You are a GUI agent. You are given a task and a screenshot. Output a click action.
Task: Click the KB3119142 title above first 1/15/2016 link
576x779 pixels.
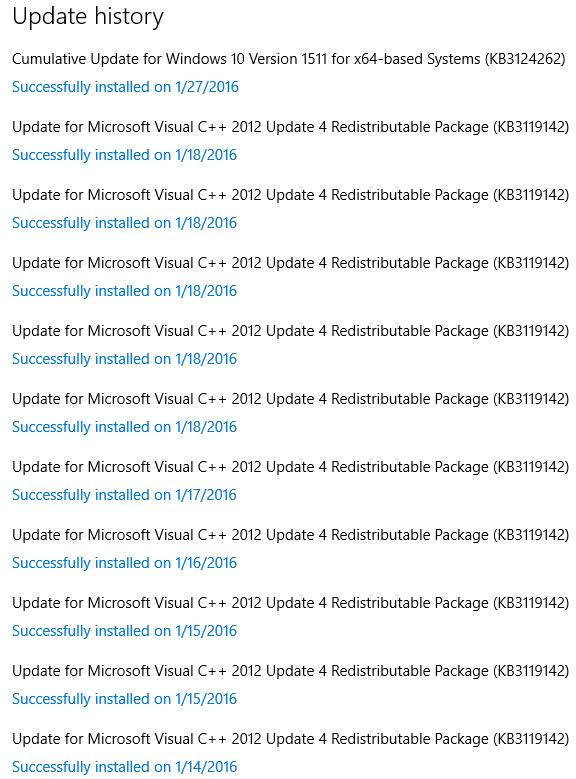coord(291,603)
